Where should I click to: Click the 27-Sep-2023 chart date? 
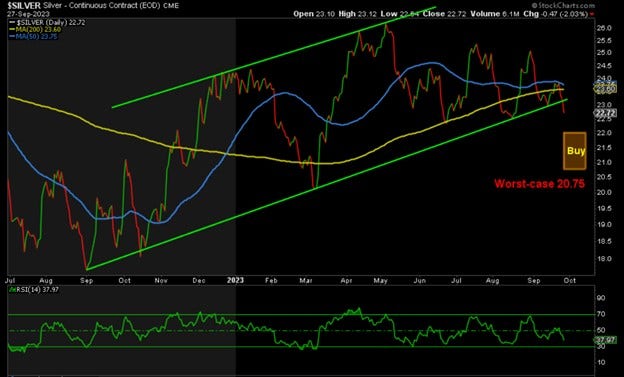coord(28,14)
